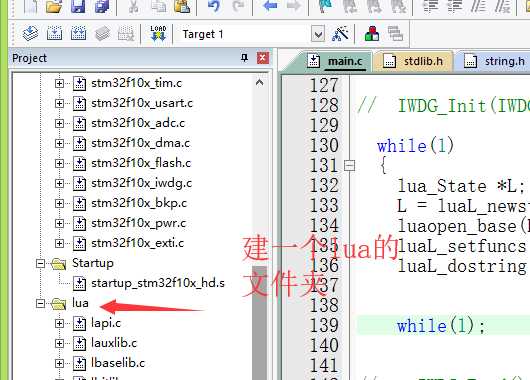Collapse the Startup group
This screenshot has width=530, height=380.
(40, 263)
